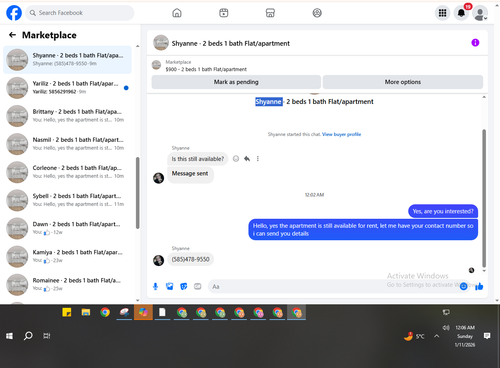
Task: Open more menu for Shyanne's message
Action: point(257,159)
